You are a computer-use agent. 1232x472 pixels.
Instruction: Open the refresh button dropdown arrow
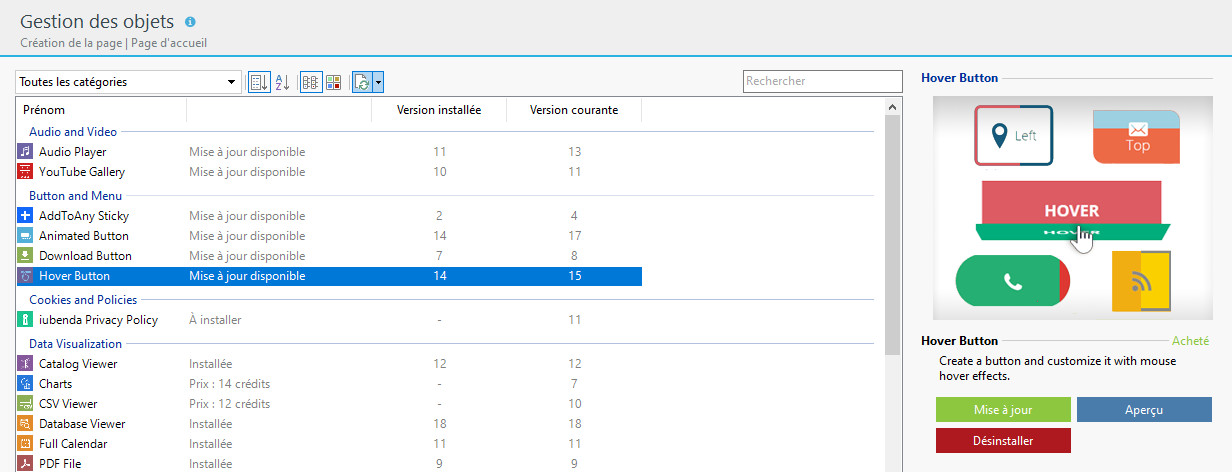(x=378, y=82)
